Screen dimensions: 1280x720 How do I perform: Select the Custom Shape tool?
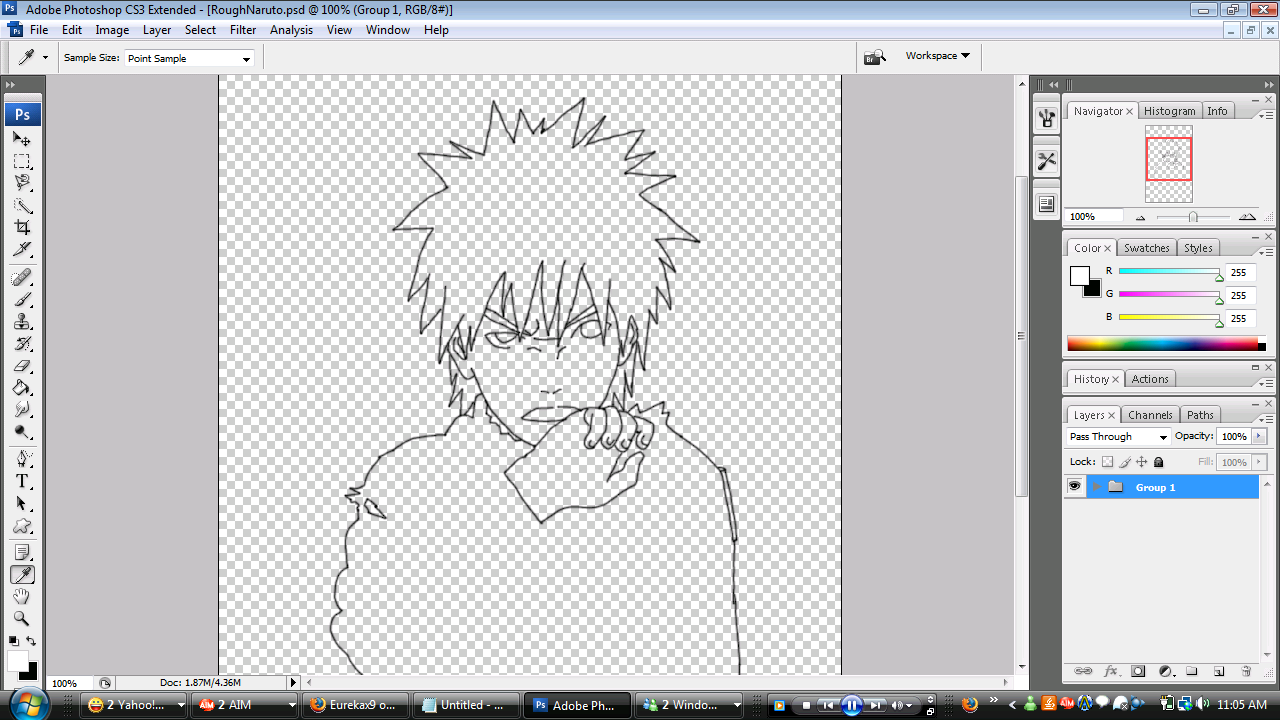[x=22, y=525]
